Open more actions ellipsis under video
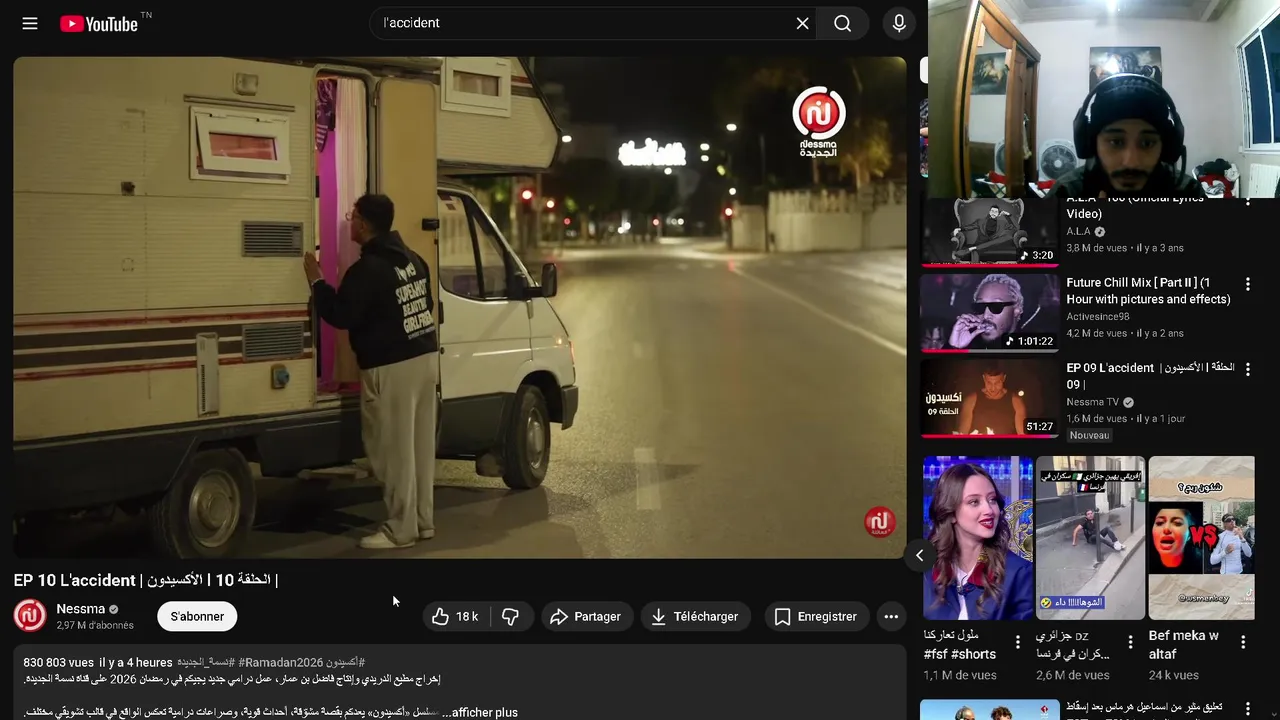 891,616
